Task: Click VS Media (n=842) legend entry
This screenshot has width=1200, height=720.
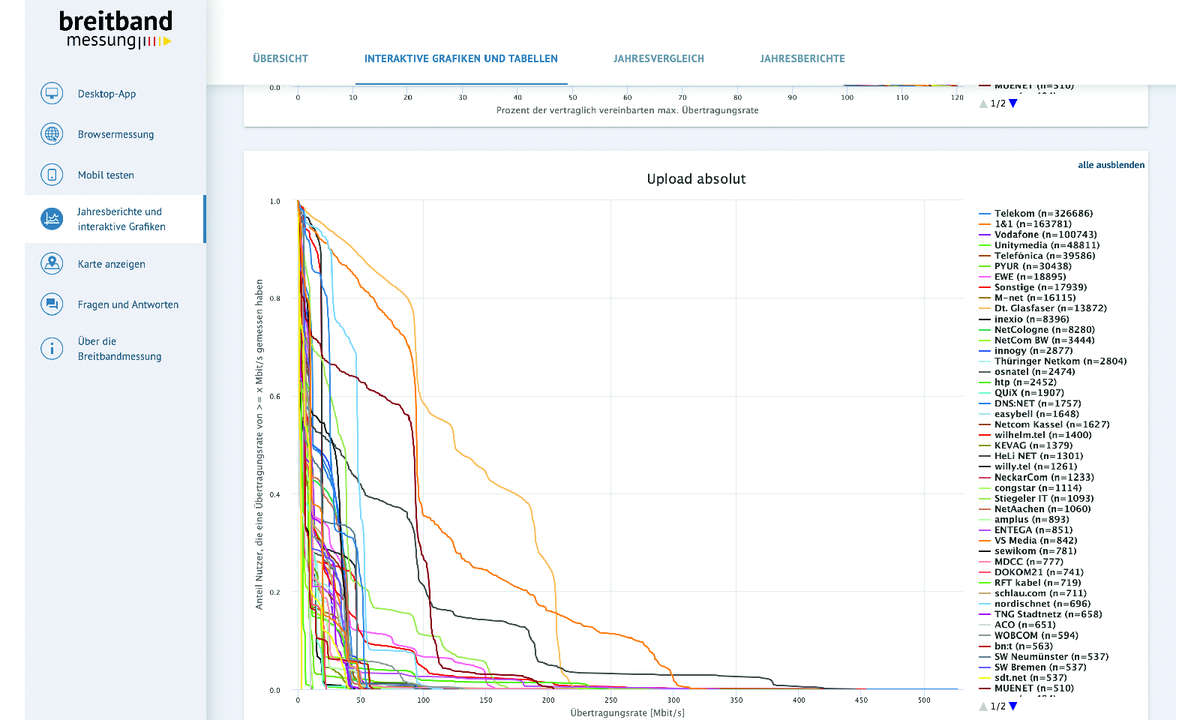Action: [1029, 540]
